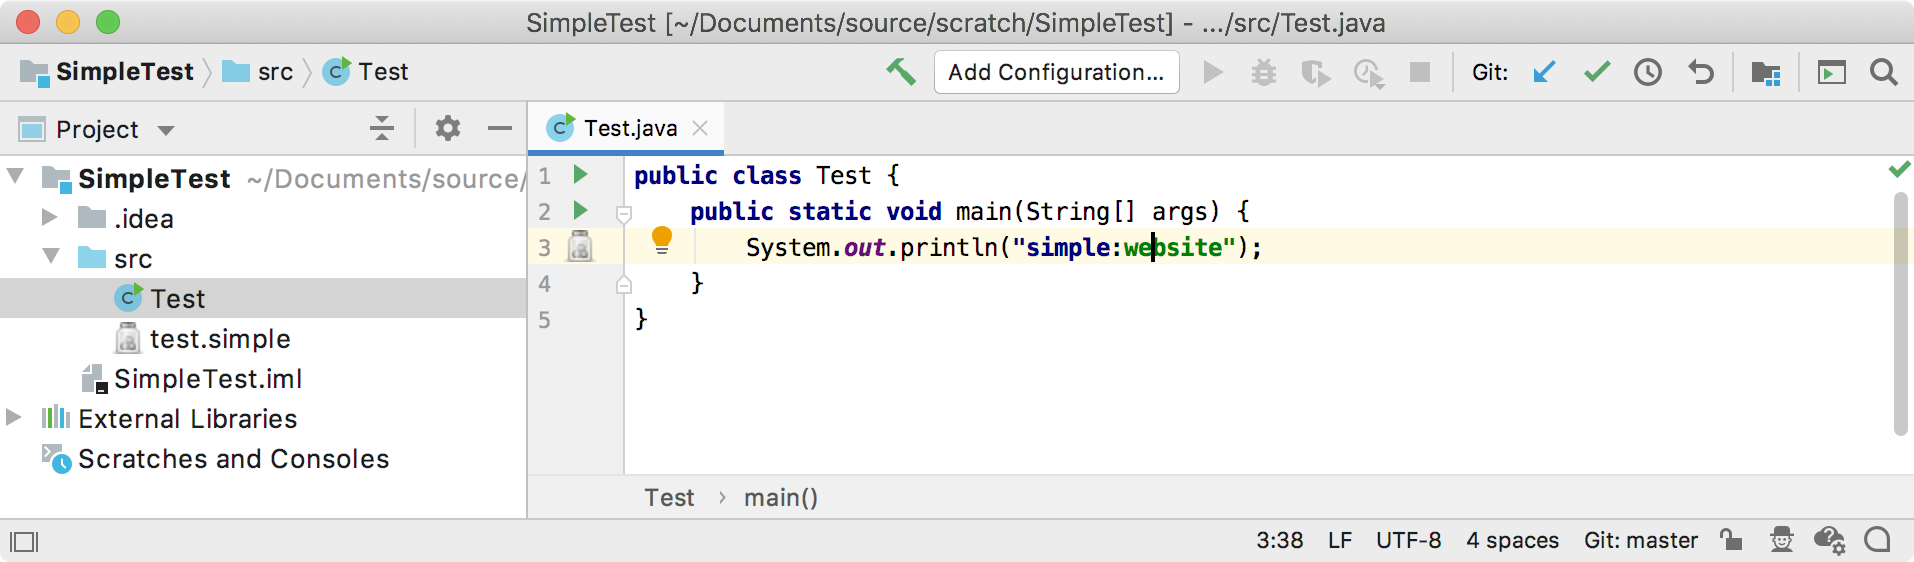The image size is (1914, 562).
Task: Expand the .idea folder arrow
Action: (x=49, y=217)
